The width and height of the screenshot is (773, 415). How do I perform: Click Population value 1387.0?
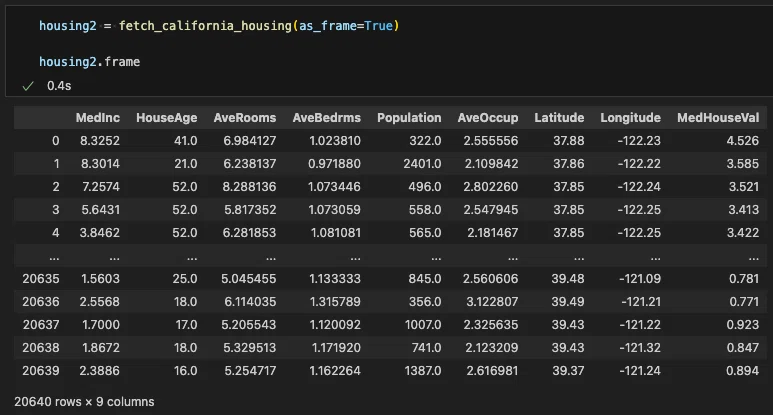pyautogui.click(x=423, y=371)
